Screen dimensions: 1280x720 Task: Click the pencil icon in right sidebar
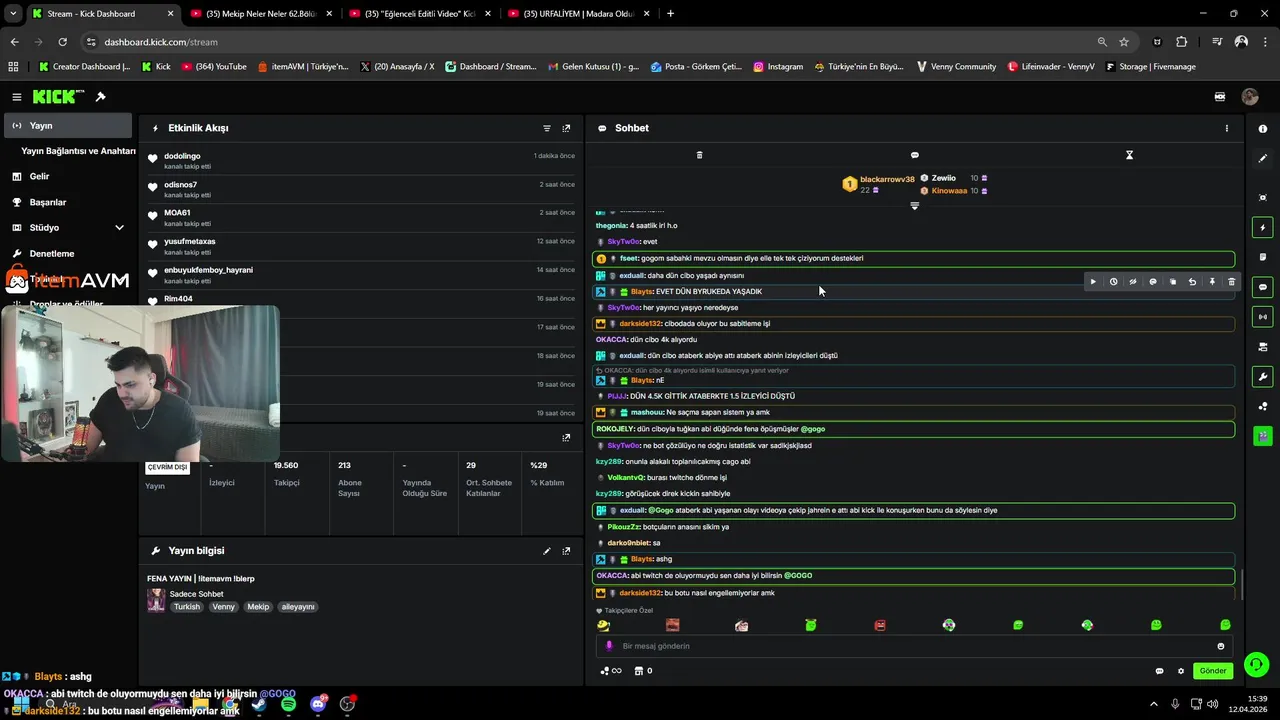(x=1263, y=158)
